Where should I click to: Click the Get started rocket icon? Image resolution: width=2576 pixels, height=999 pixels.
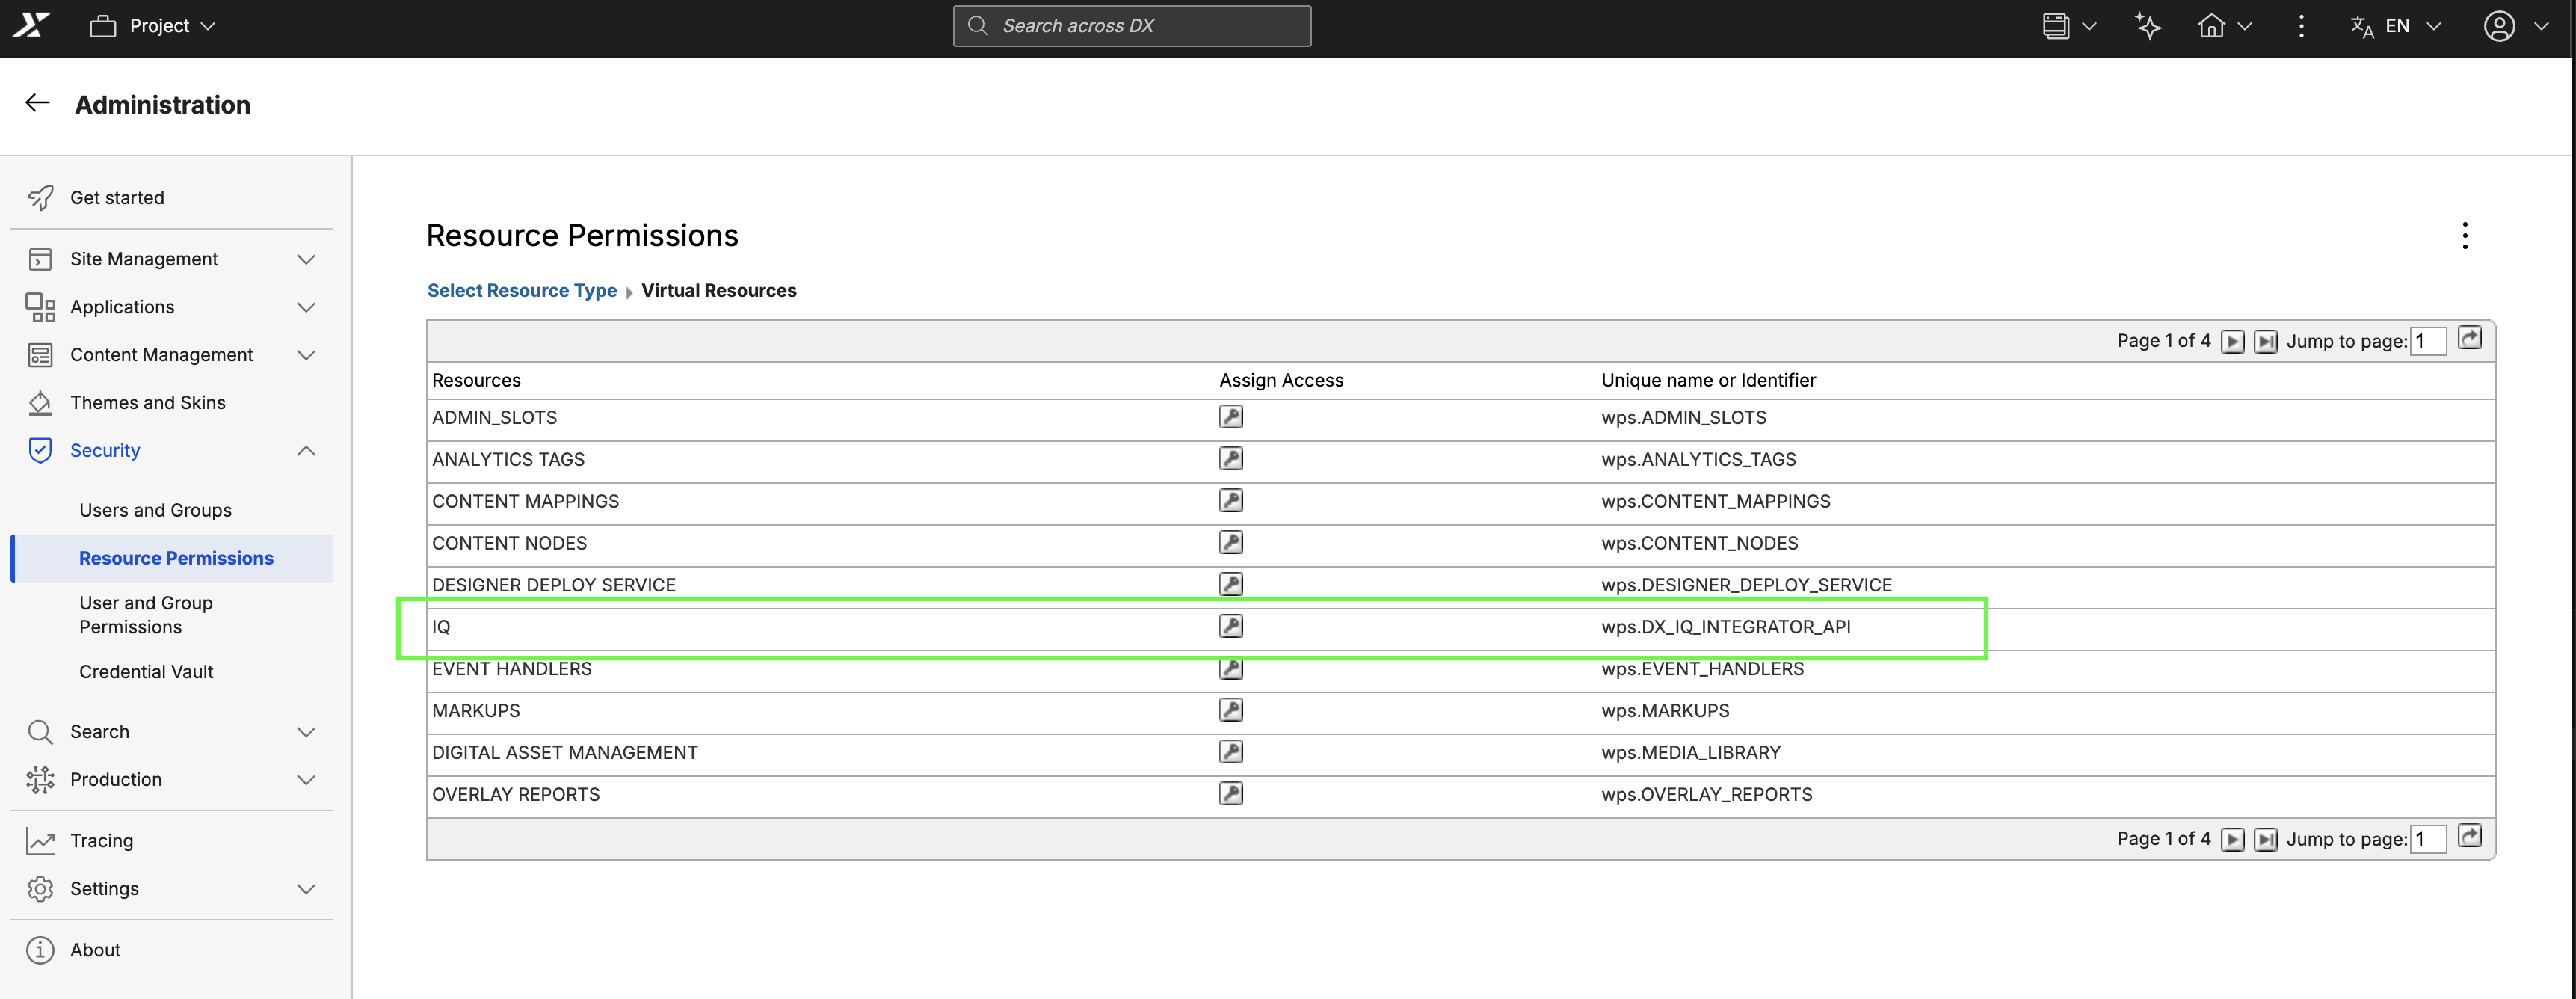point(40,198)
